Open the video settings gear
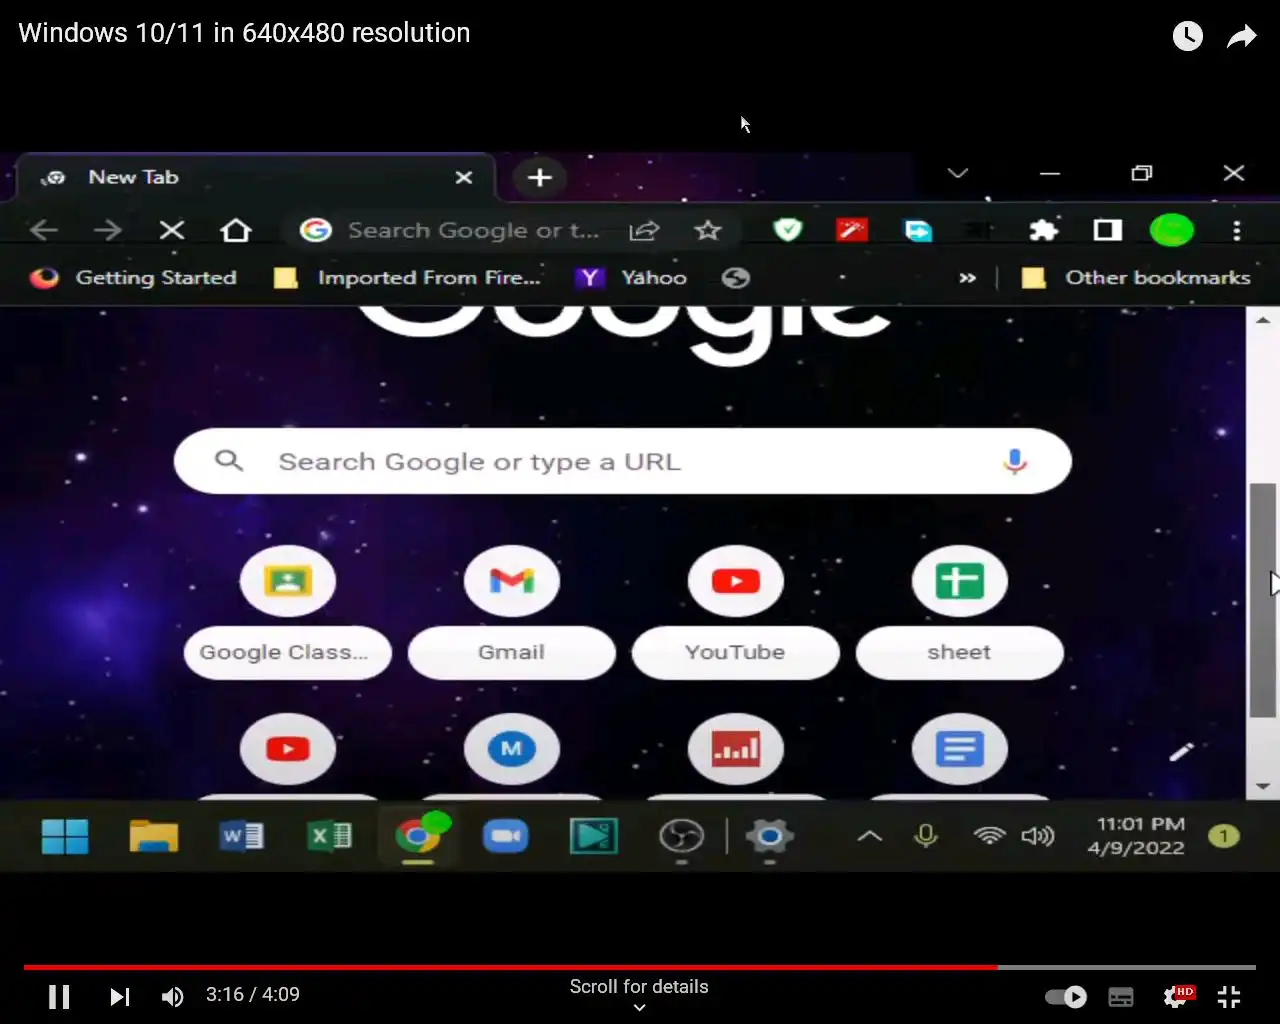This screenshot has width=1280, height=1024. click(1177, 996)
